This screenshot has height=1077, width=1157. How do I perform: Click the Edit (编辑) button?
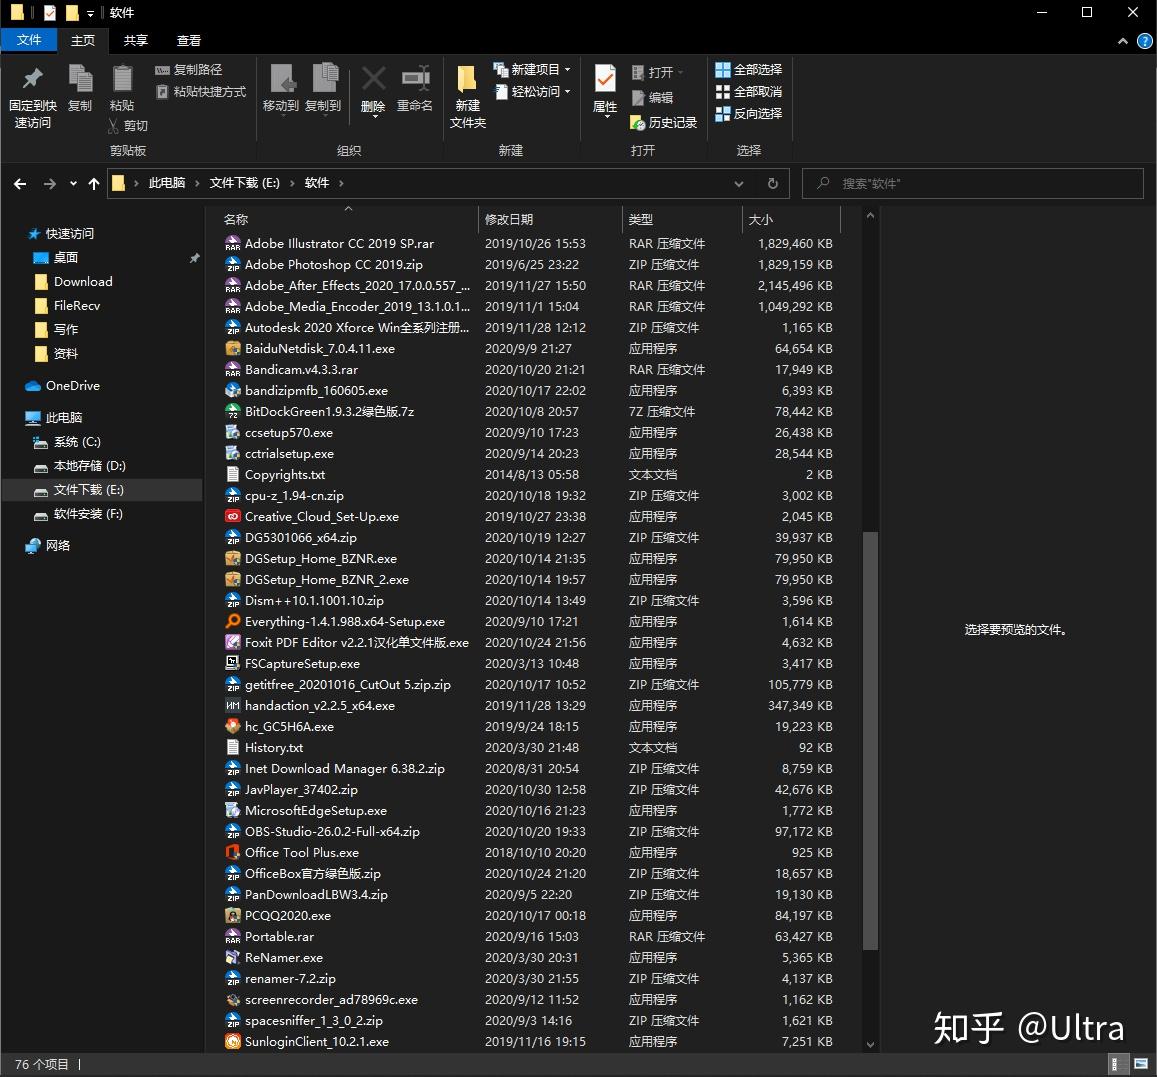(x=652, y=97)
